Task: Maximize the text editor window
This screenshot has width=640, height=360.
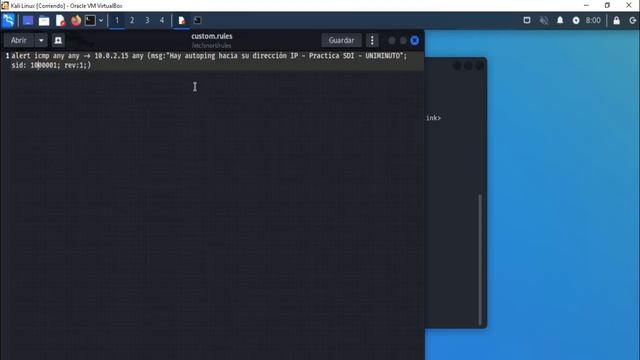Action: [403, 40]
